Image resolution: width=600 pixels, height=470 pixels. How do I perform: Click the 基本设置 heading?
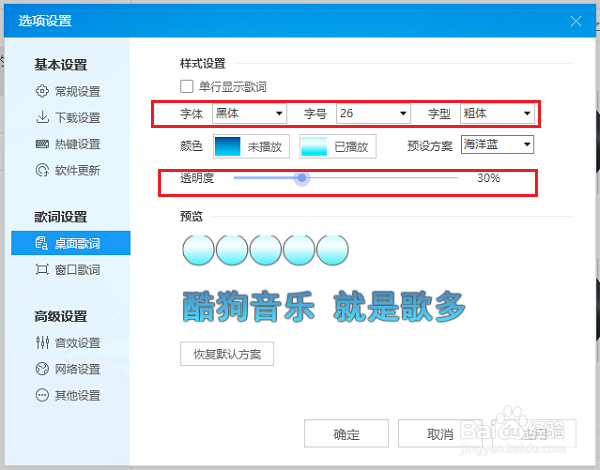(61, 64)
